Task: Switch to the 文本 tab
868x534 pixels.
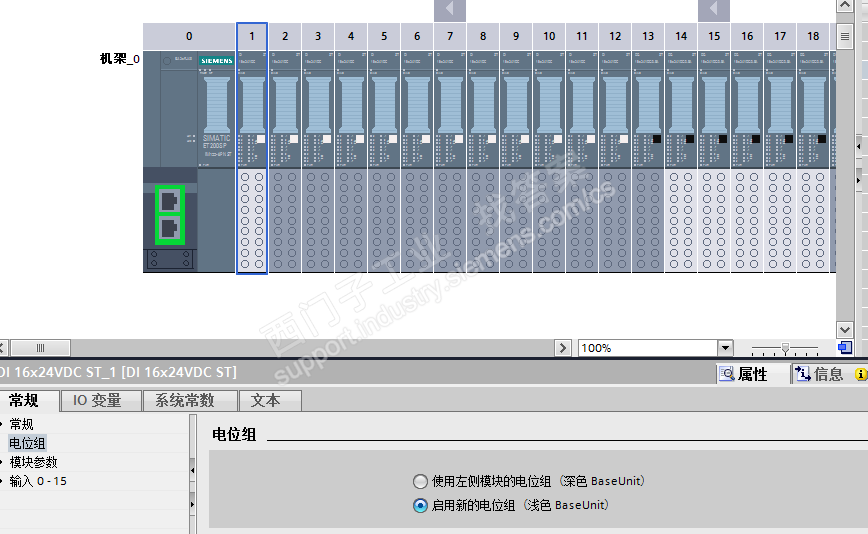Action: pos(271,401)
